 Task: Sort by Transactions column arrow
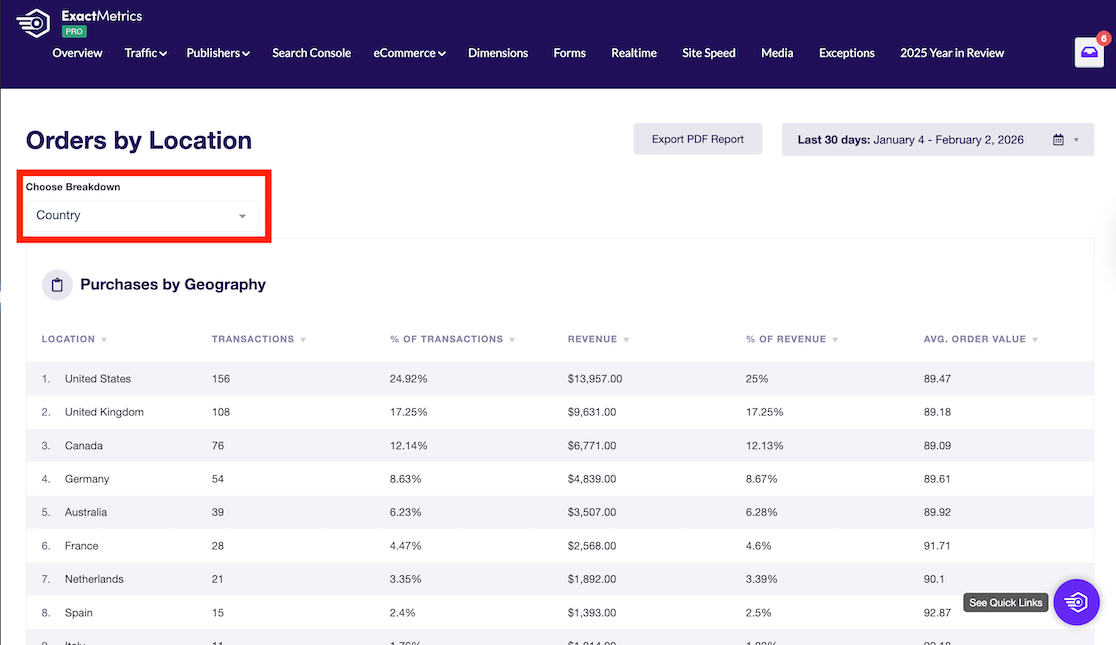click(x=303, y=340)
